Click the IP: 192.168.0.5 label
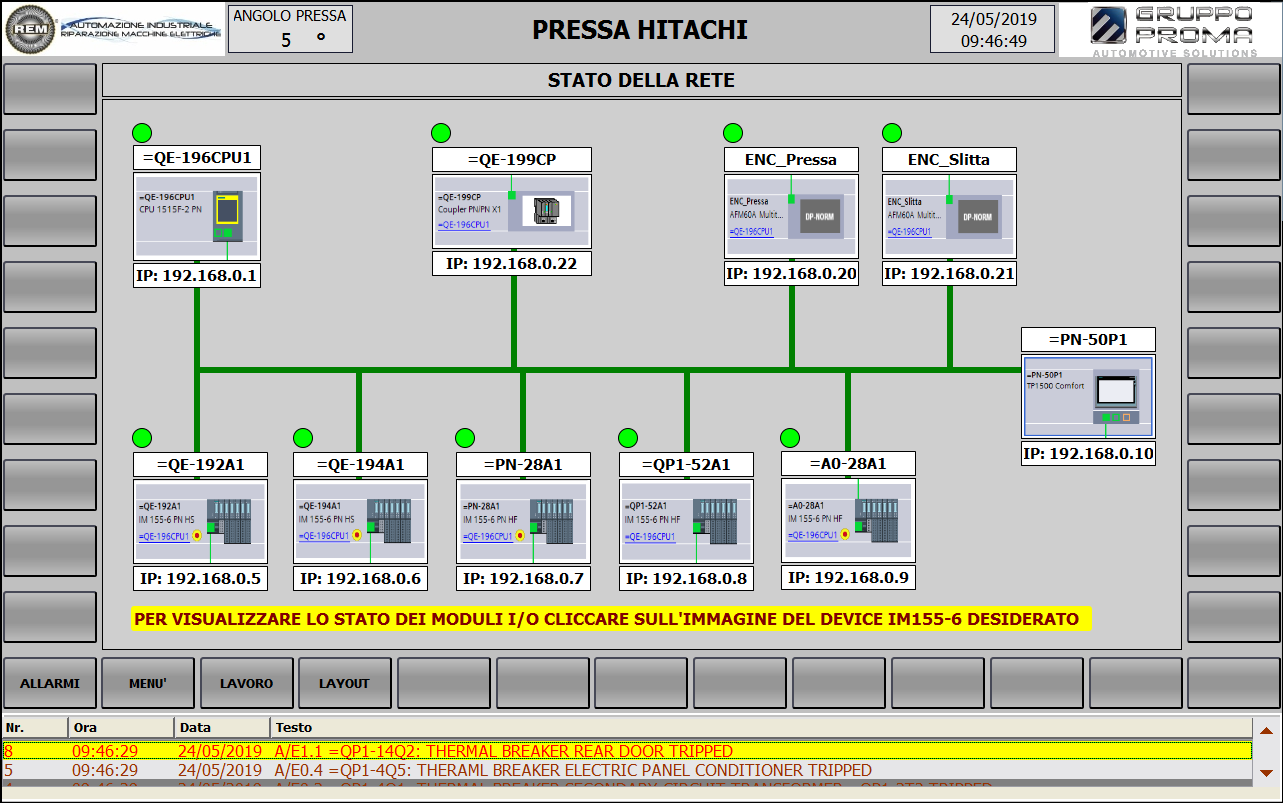 (201, 578)
